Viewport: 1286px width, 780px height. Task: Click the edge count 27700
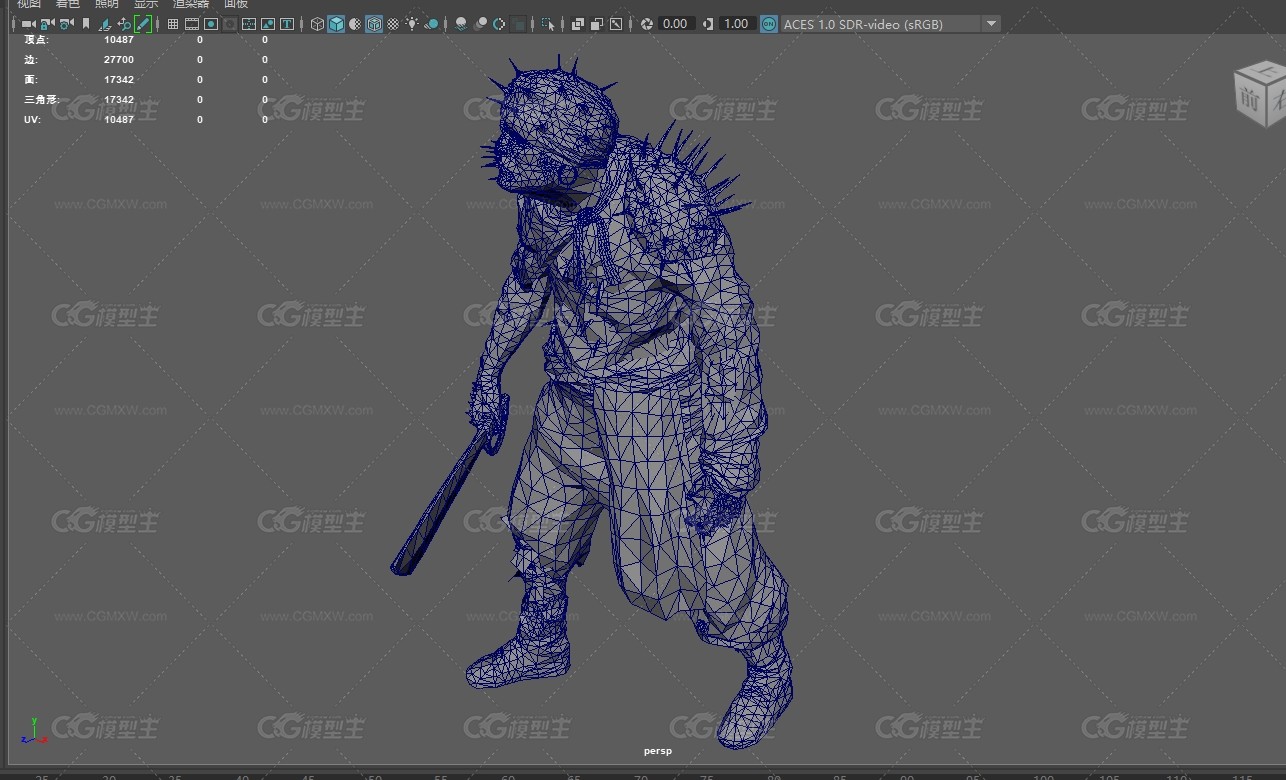(x=119, y=60)
